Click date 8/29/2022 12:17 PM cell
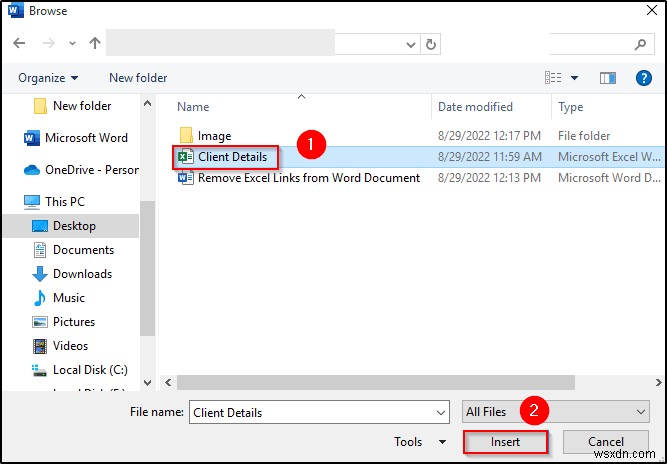This screenshot has width=667, height=464. tap(489, 136)
